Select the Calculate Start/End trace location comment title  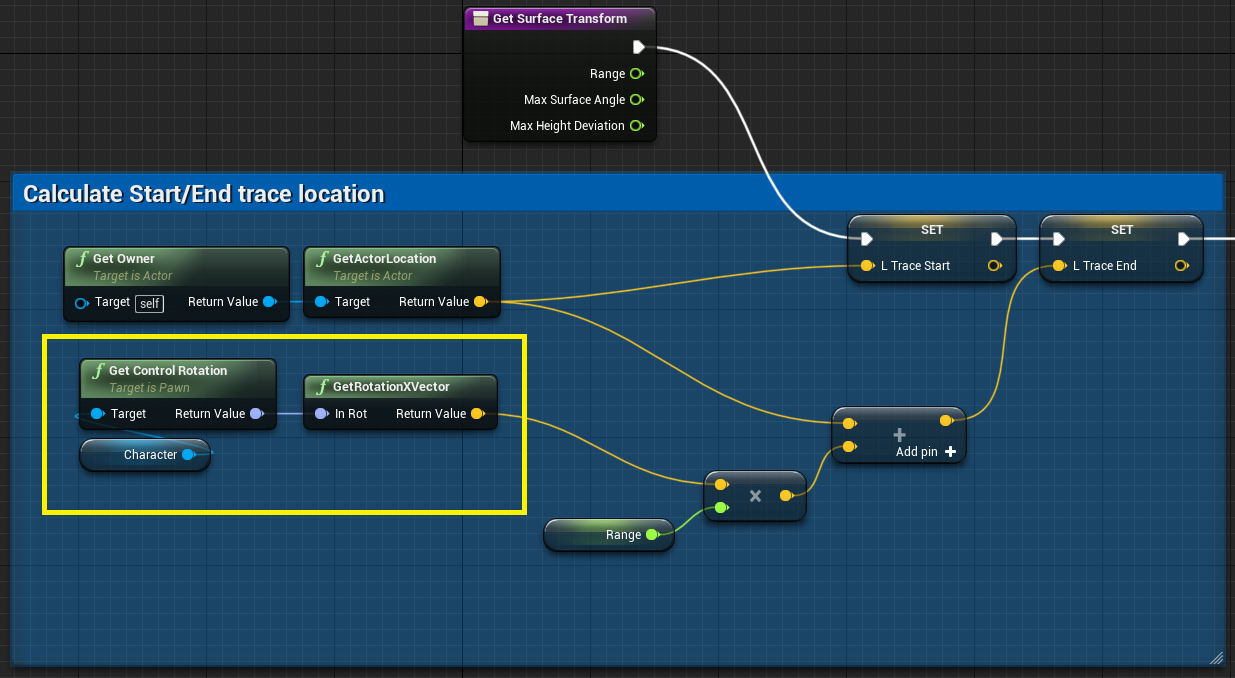point(203,194)
